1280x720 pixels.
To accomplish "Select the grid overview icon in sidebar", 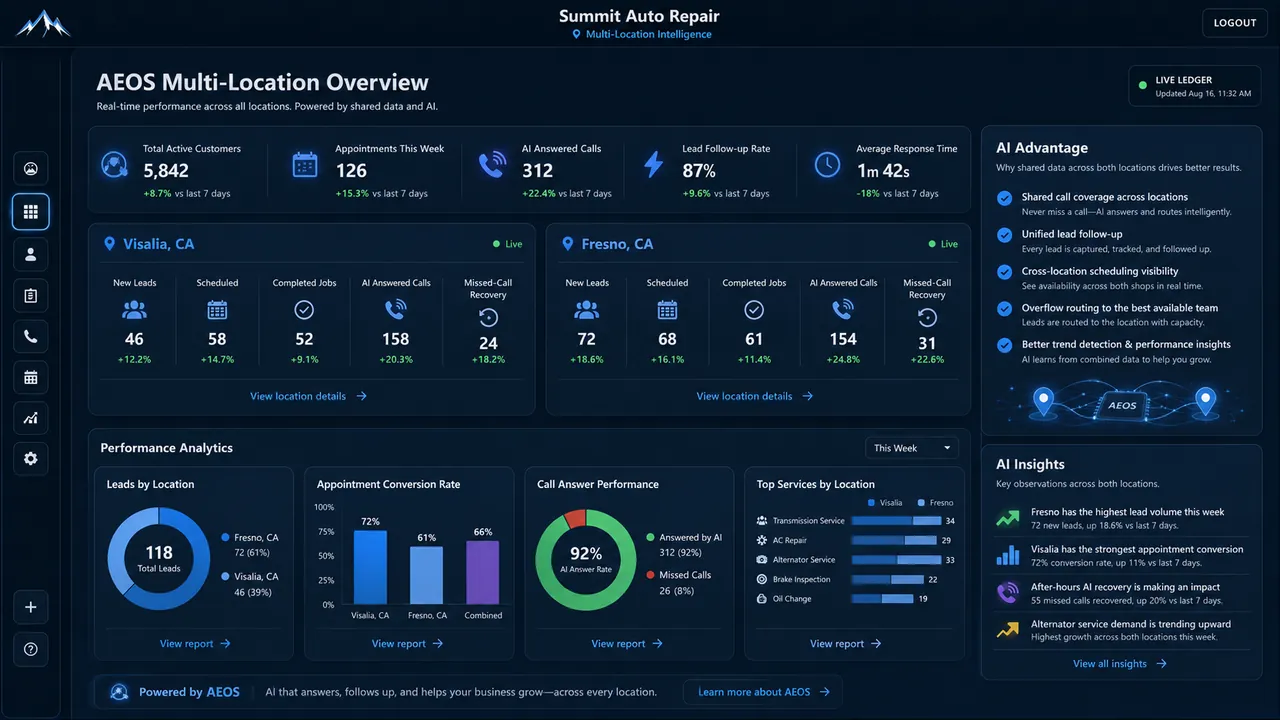I will 31,212.
